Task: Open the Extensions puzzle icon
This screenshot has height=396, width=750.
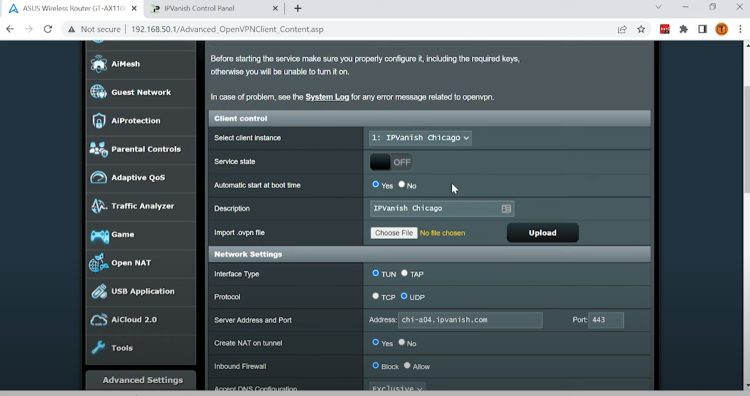Action: click(684, 29)
